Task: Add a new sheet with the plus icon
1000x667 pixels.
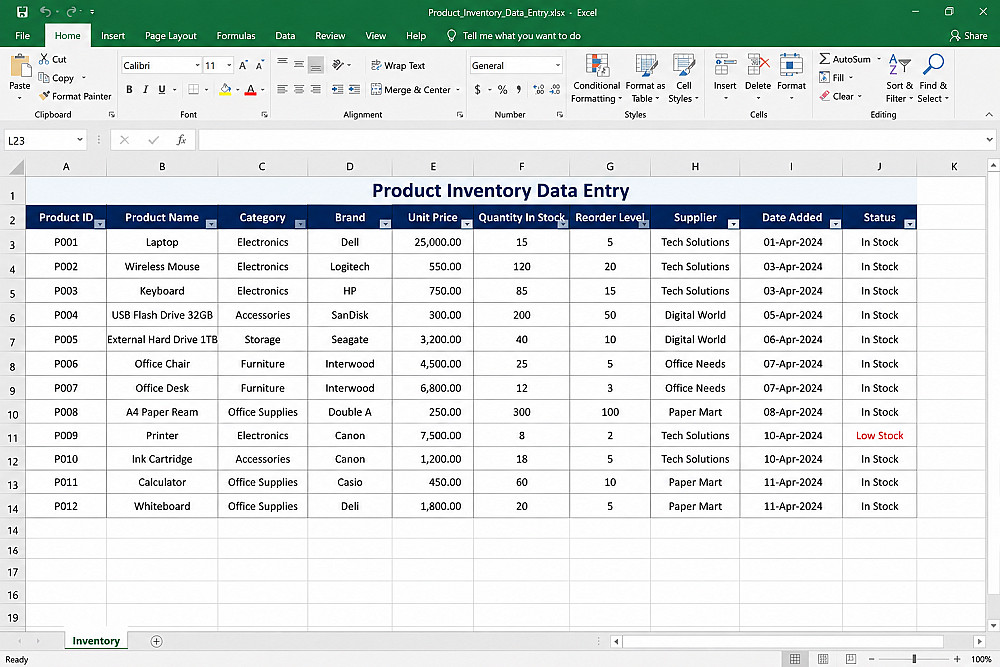Action: [156, 641]
